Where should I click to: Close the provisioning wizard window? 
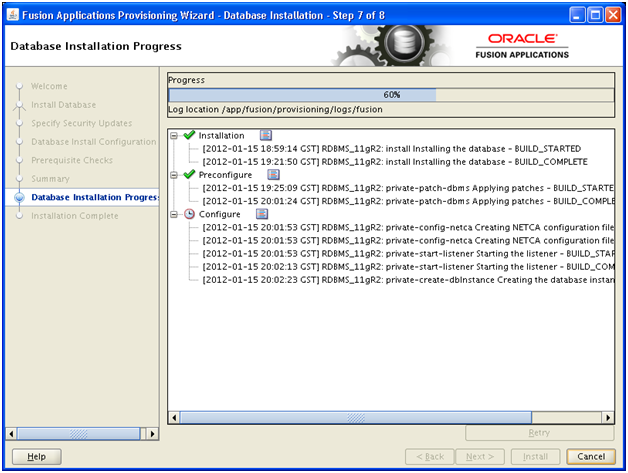click(x=613, y=15)
